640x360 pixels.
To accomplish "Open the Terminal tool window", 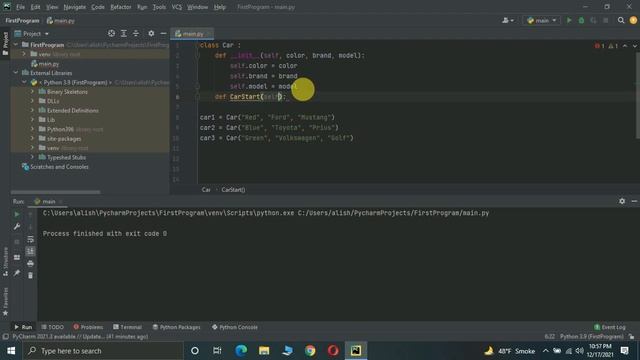I will pyautogui.click(x=127, y=327).
